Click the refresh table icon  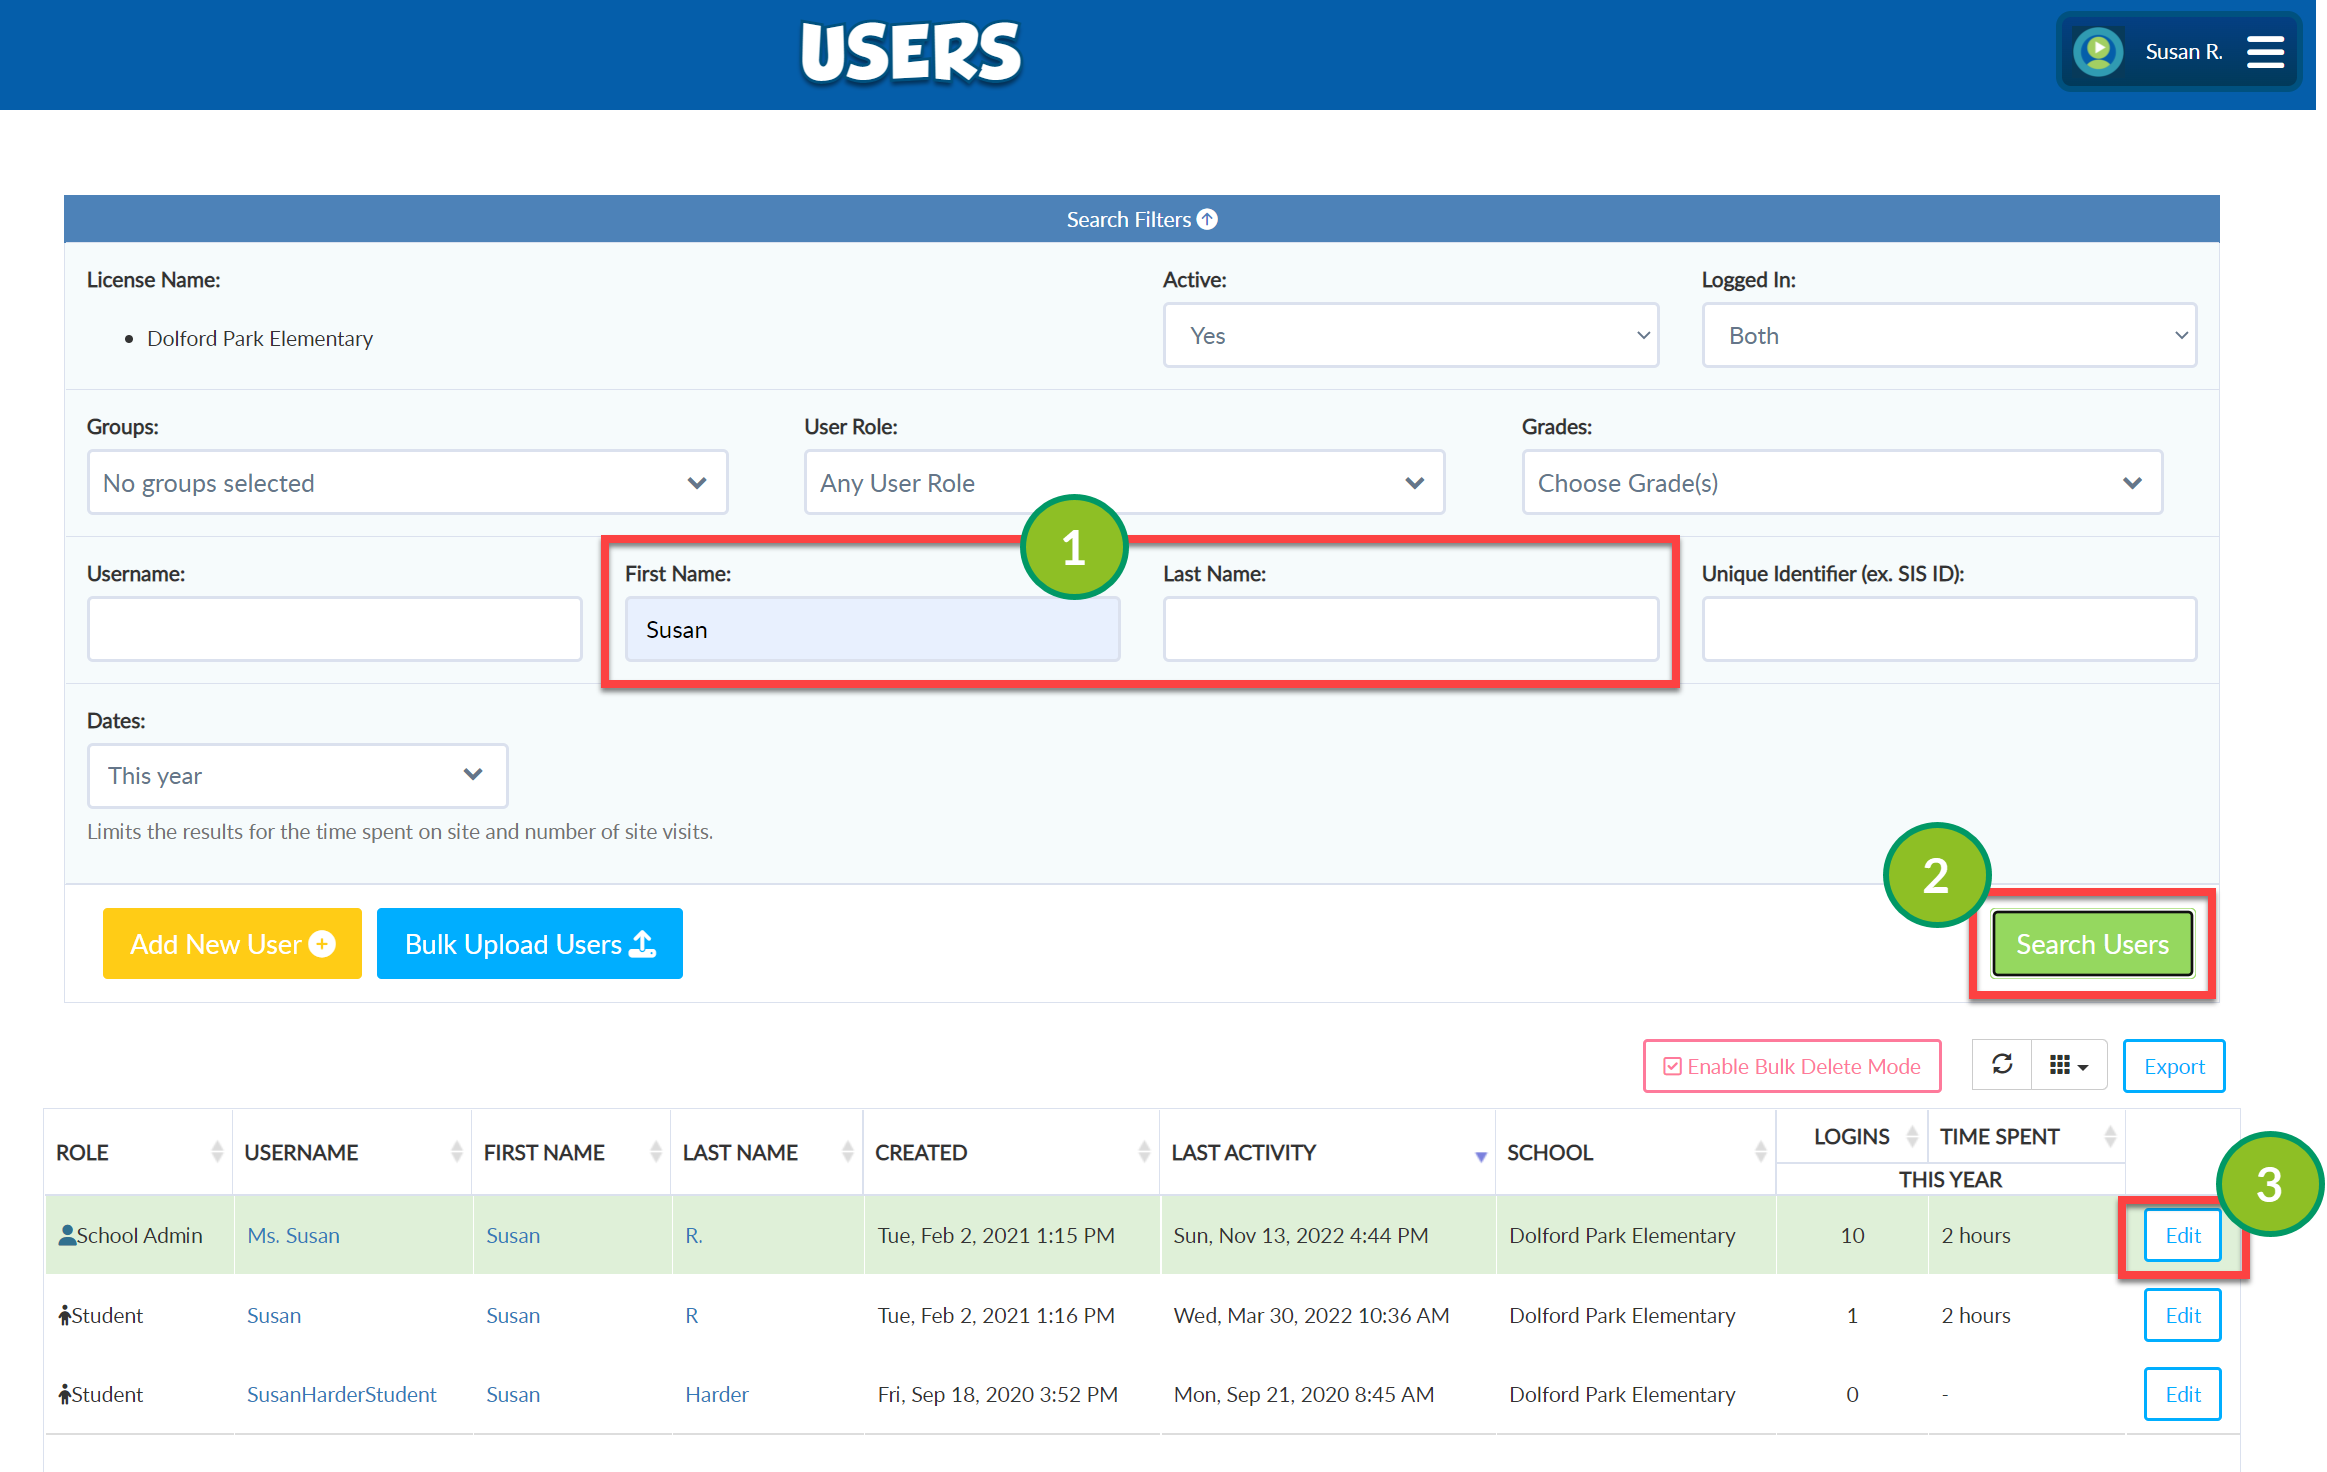(x=2002, y=1065)
